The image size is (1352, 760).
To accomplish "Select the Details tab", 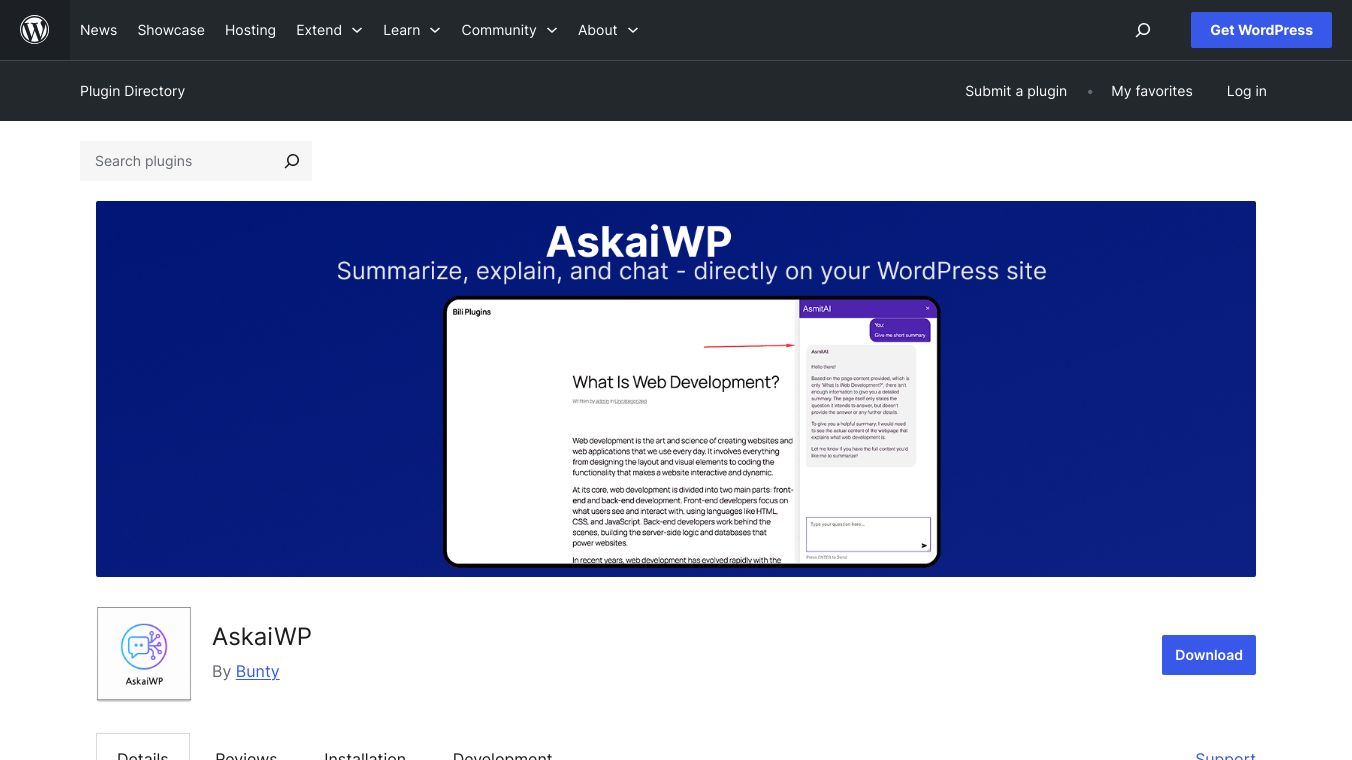I will (x=143, y=749).
